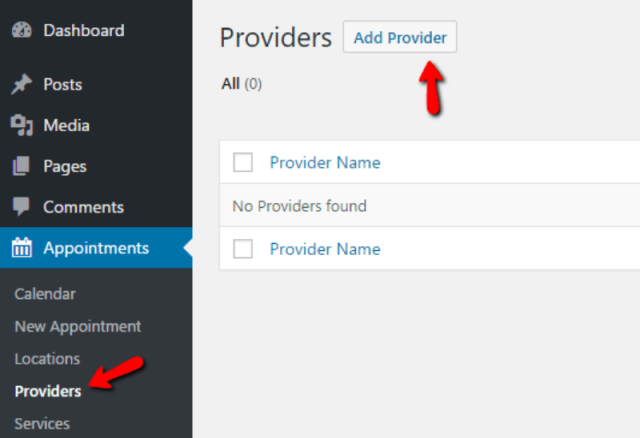
Task: Tick the header select-all providers checkbox
Action: coord(243,163)
